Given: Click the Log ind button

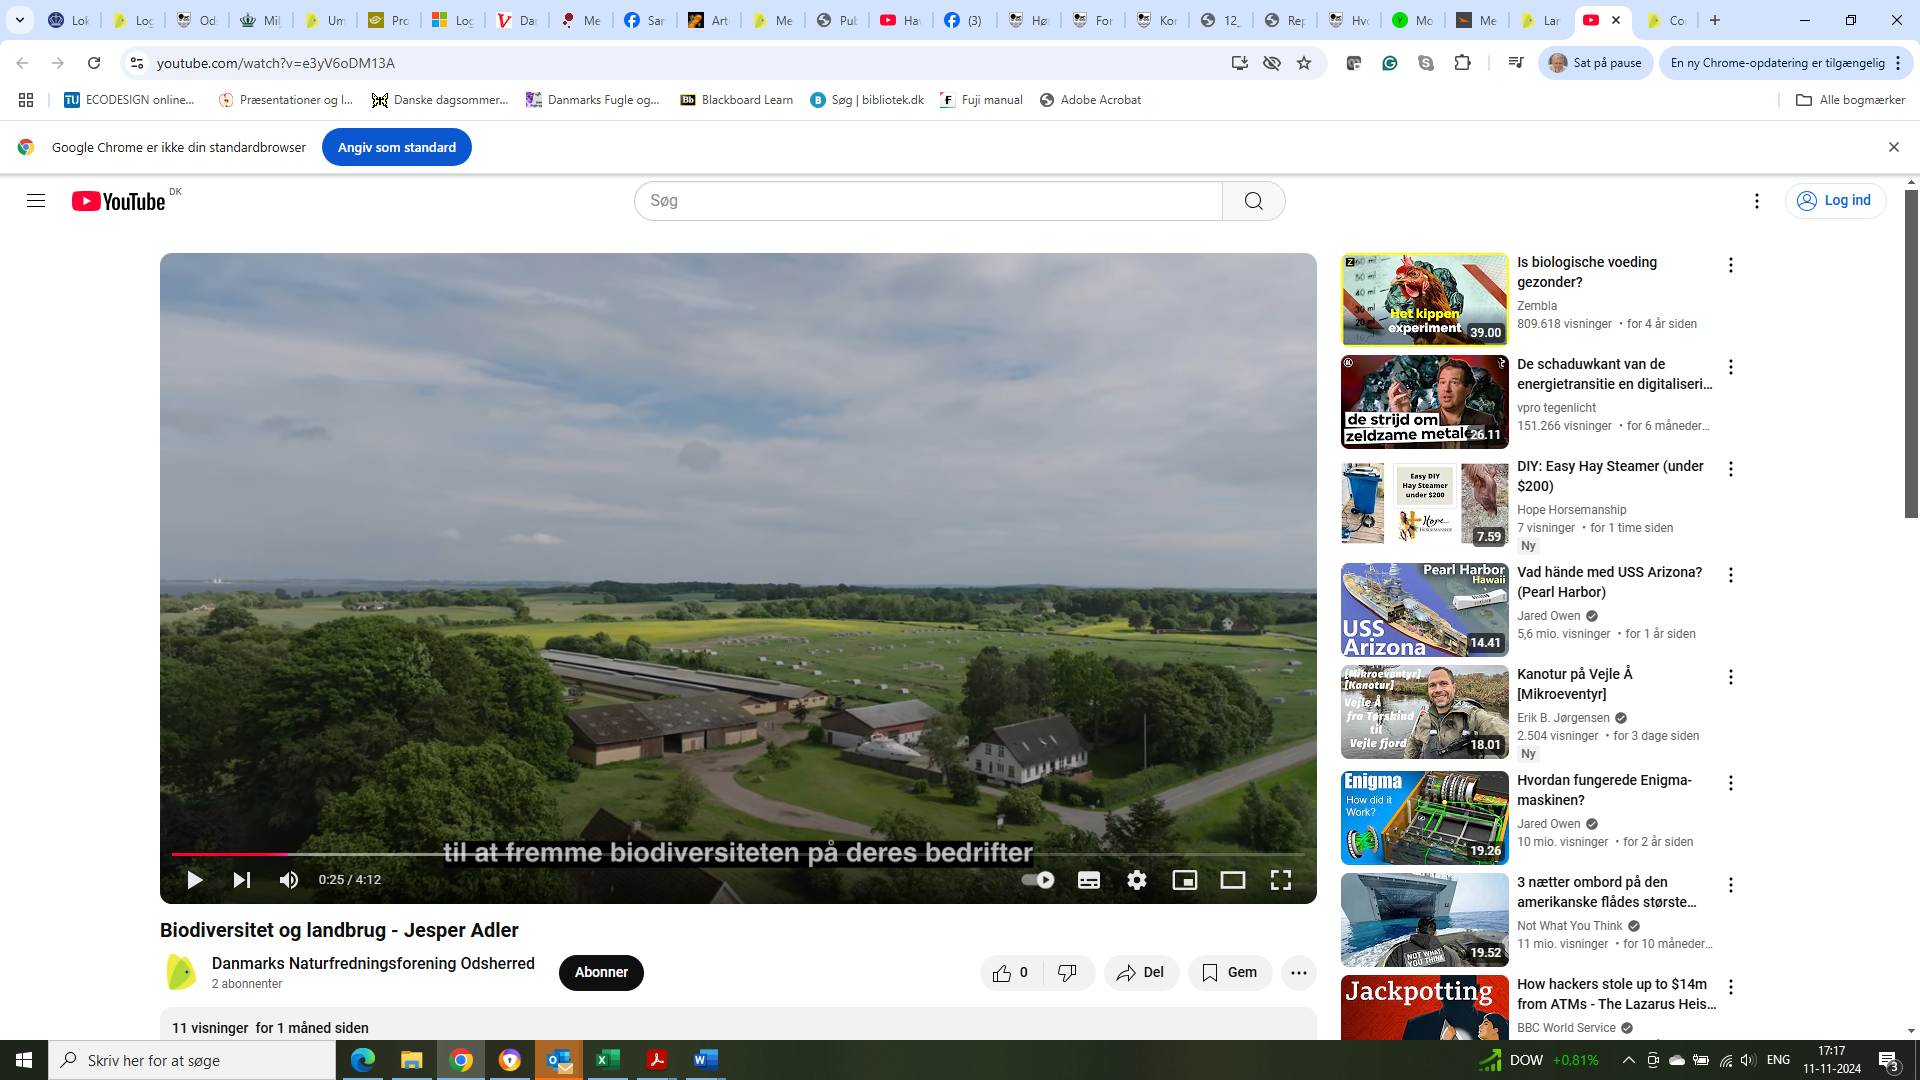Looking at the screenshot, I should (1835, 201).
